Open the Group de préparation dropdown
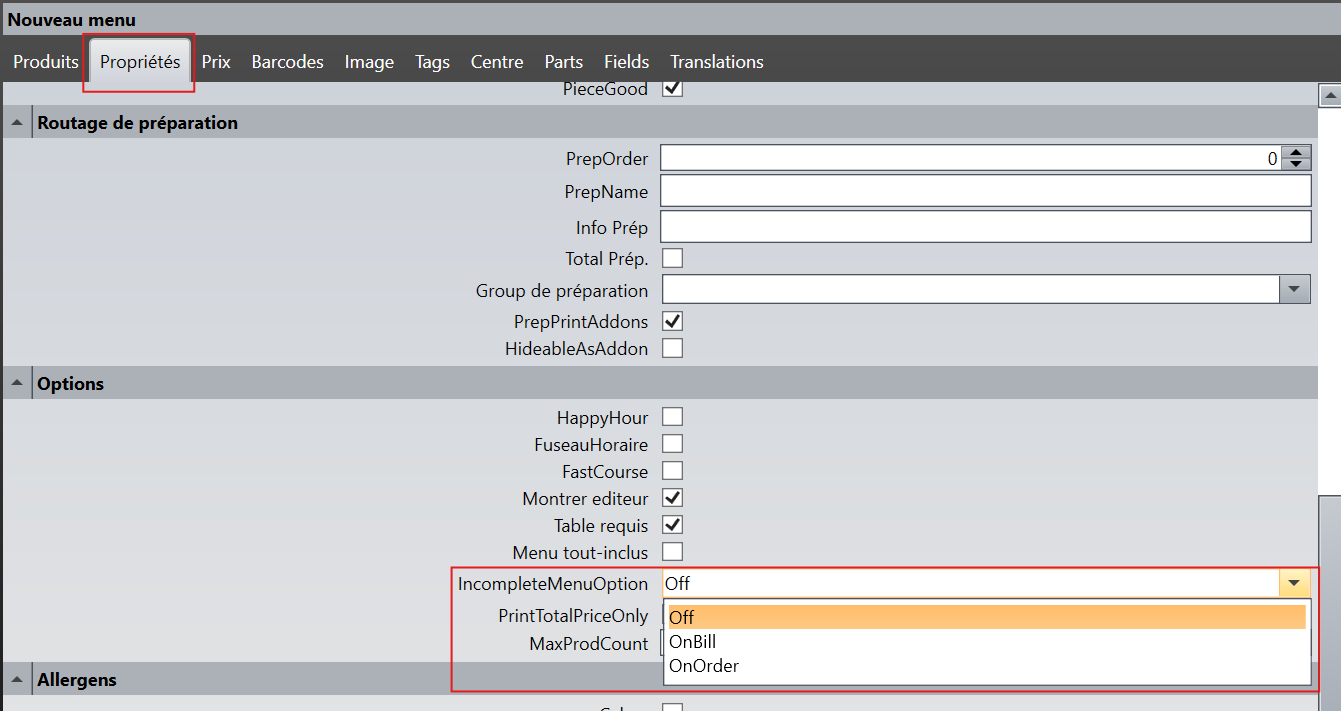The height and width of the screenshot is (711, 1341). (1295, 290)
